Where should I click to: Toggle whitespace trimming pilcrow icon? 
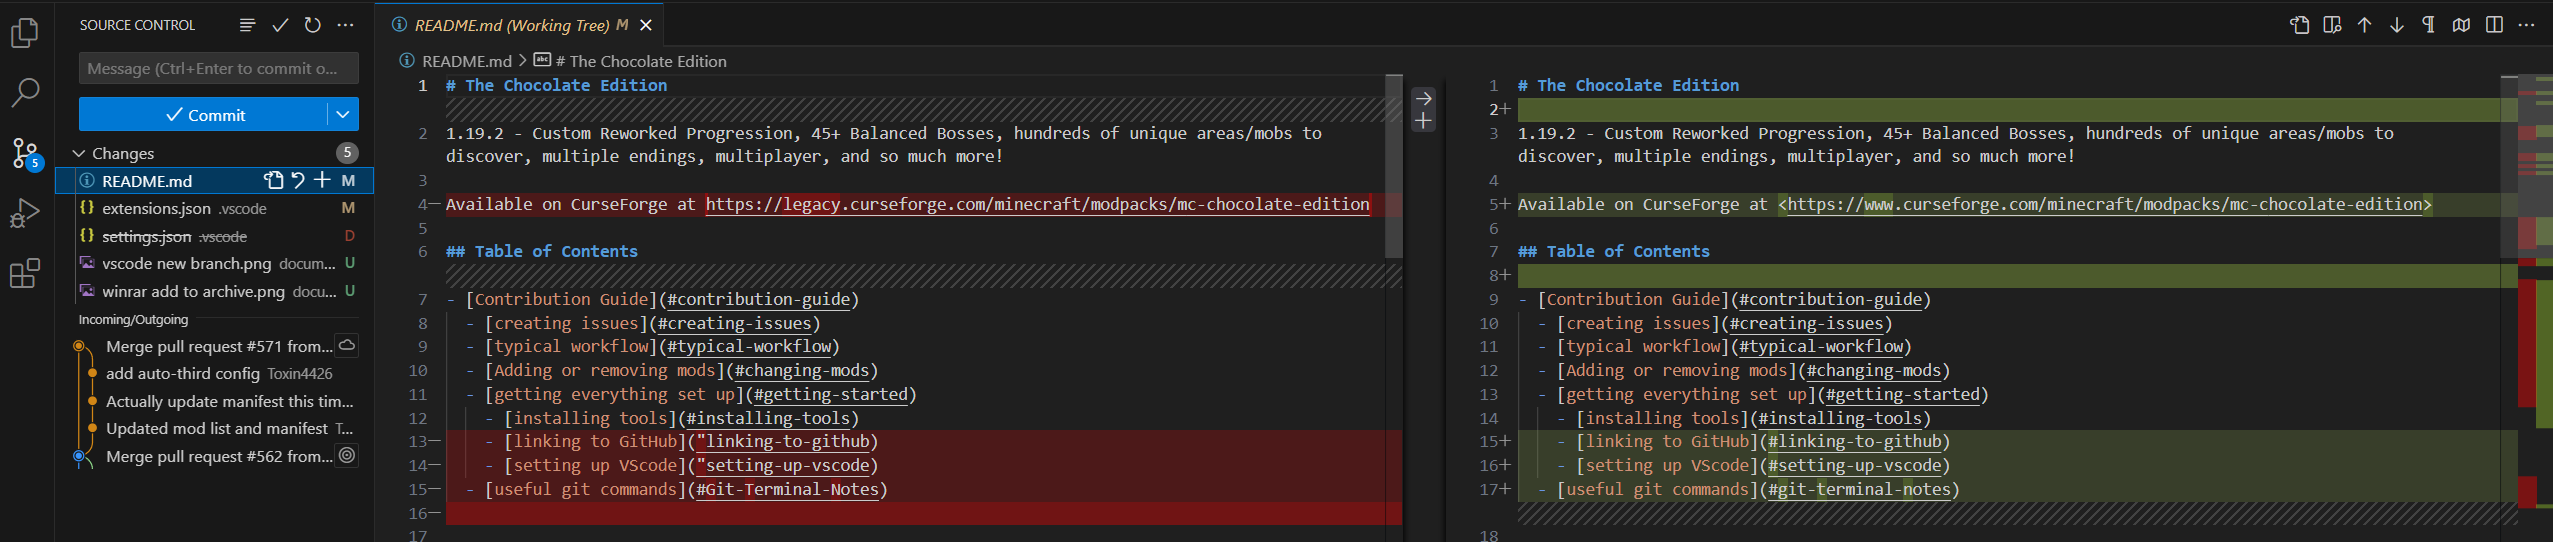click(x=2429, y=25)
